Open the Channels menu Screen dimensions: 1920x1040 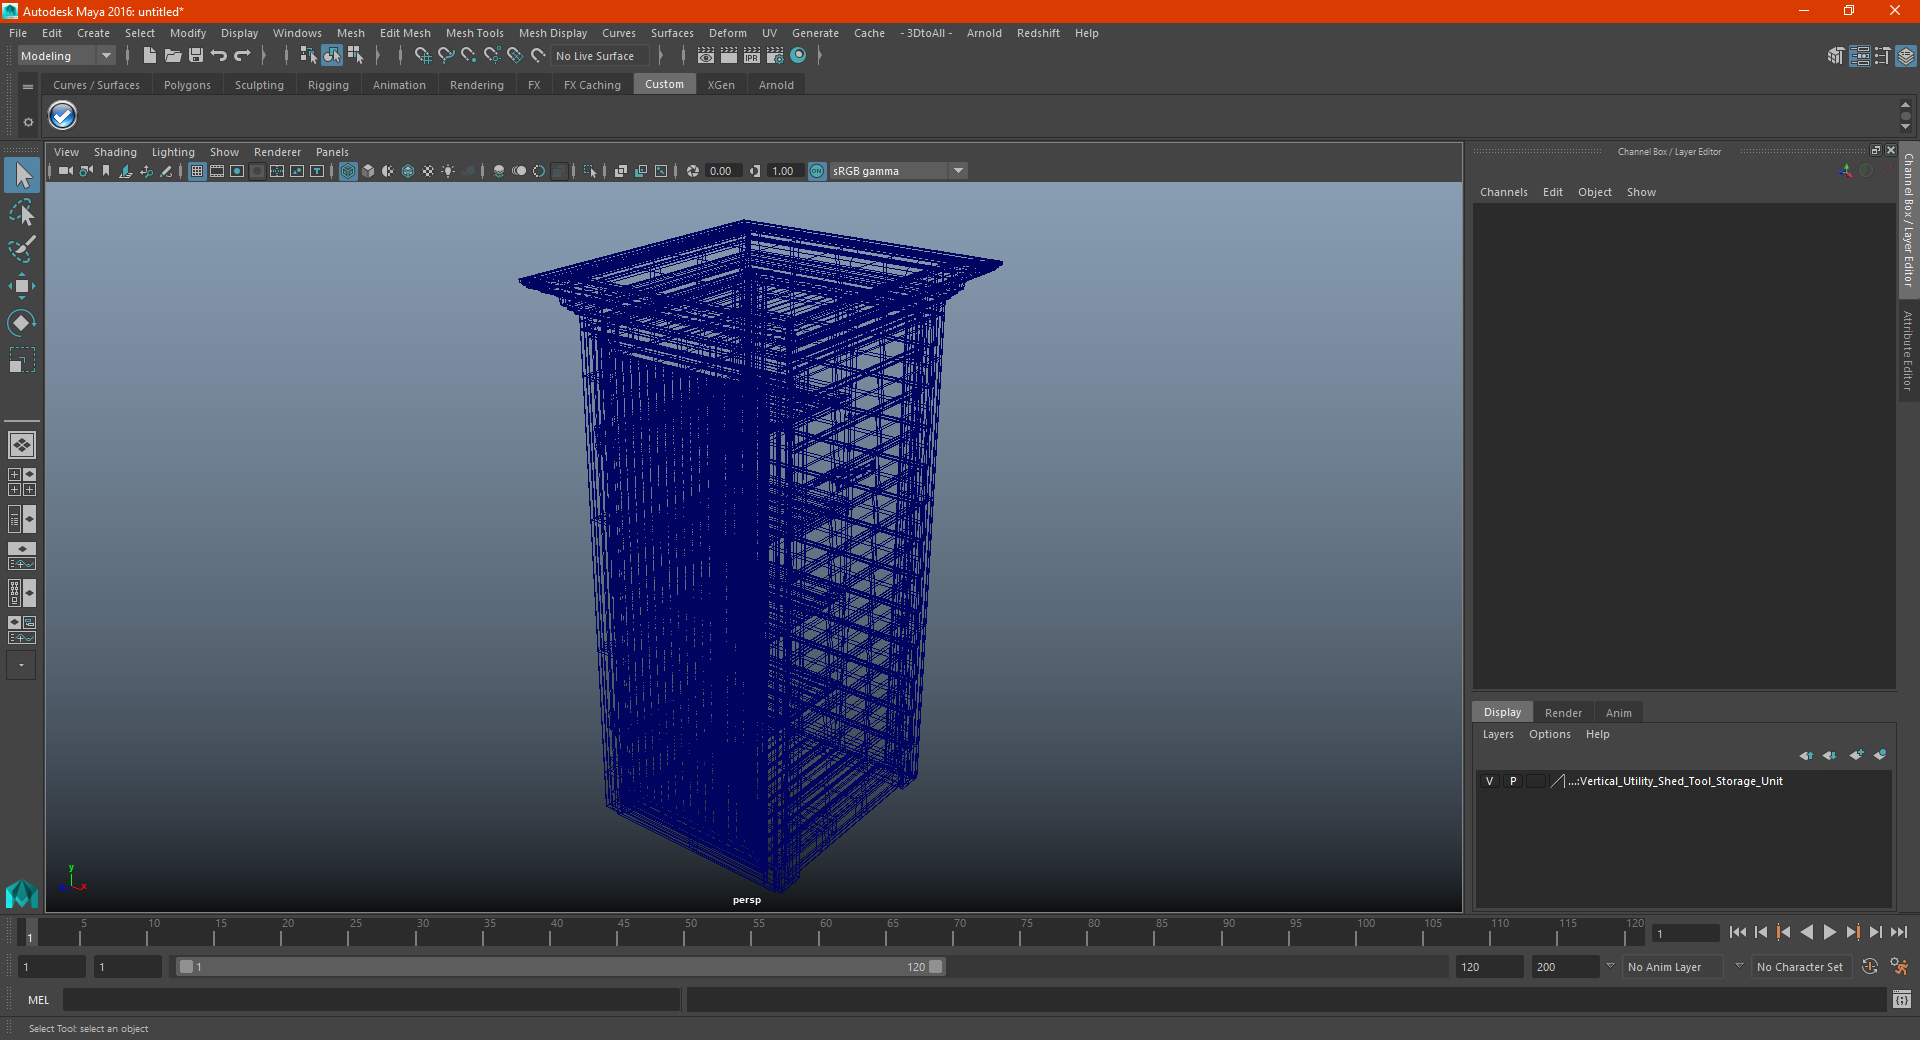pyautogui.click(x=1503, y=192)
